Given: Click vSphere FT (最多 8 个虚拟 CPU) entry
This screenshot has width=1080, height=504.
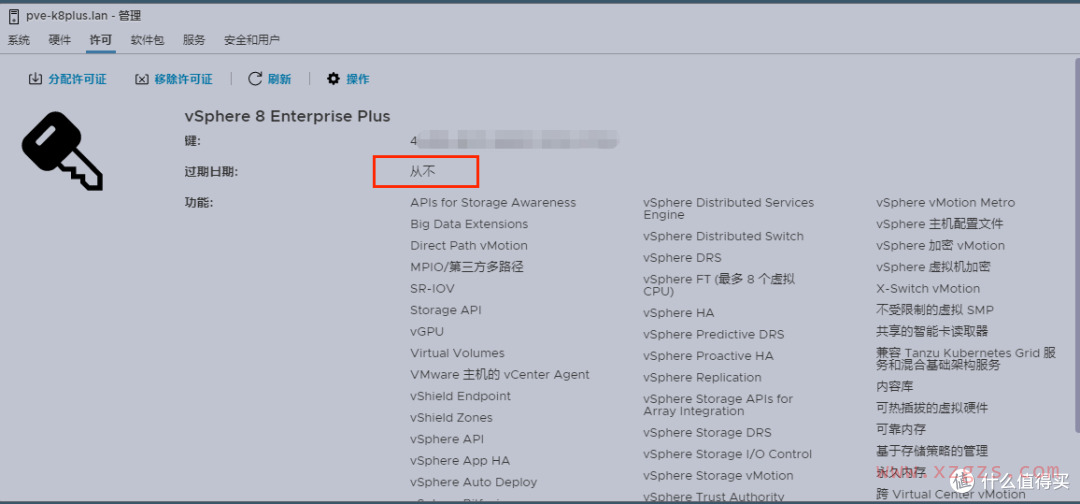Looking at the screenshot, I should point(719,285).
